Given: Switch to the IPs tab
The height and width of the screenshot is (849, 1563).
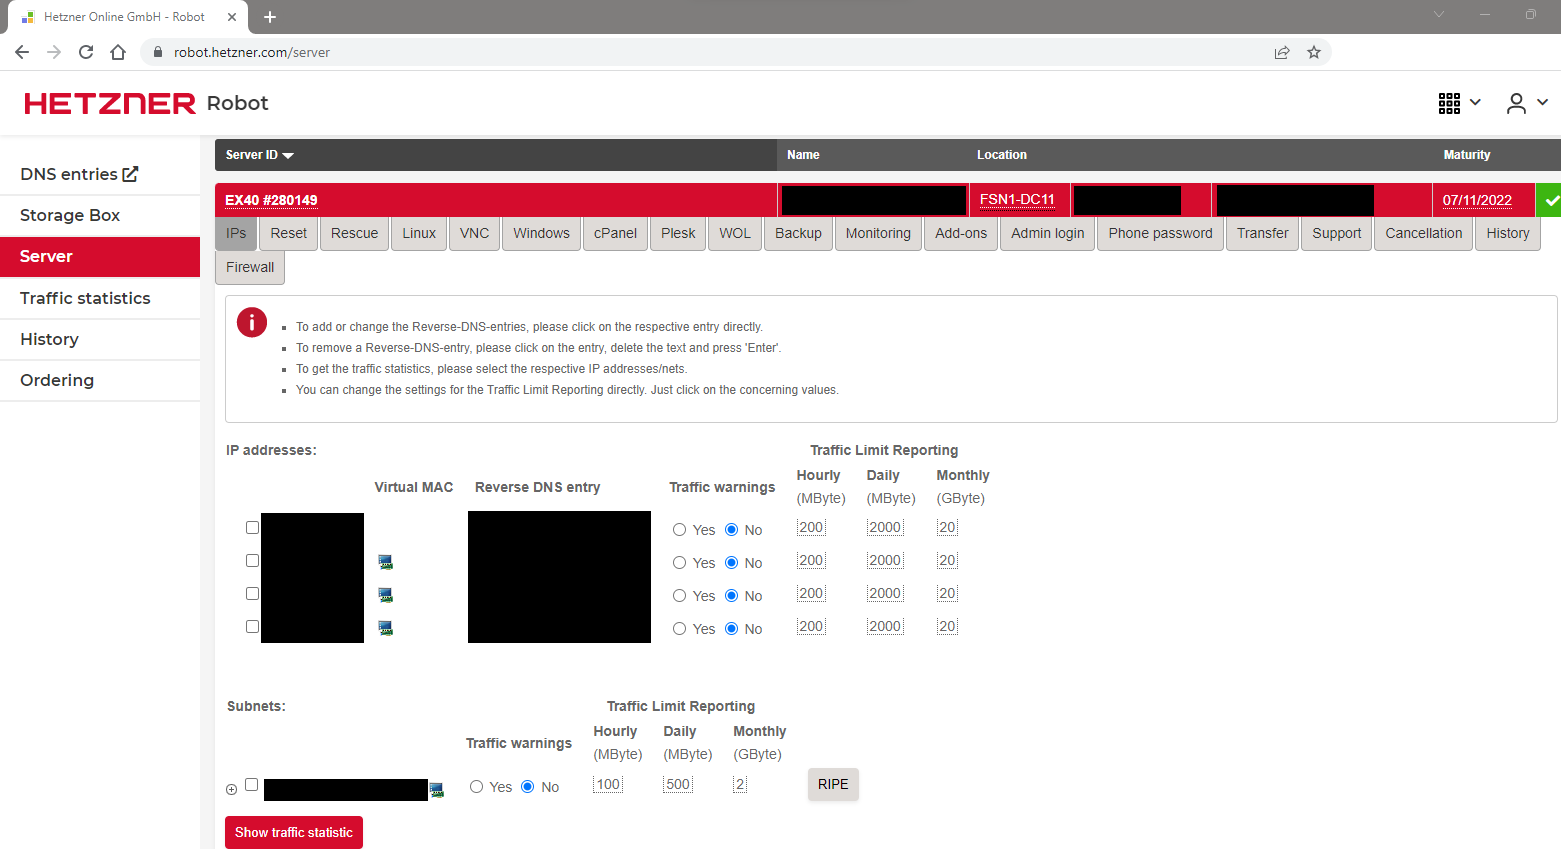Looking at the screenshot, I should [x=236, y=233].
